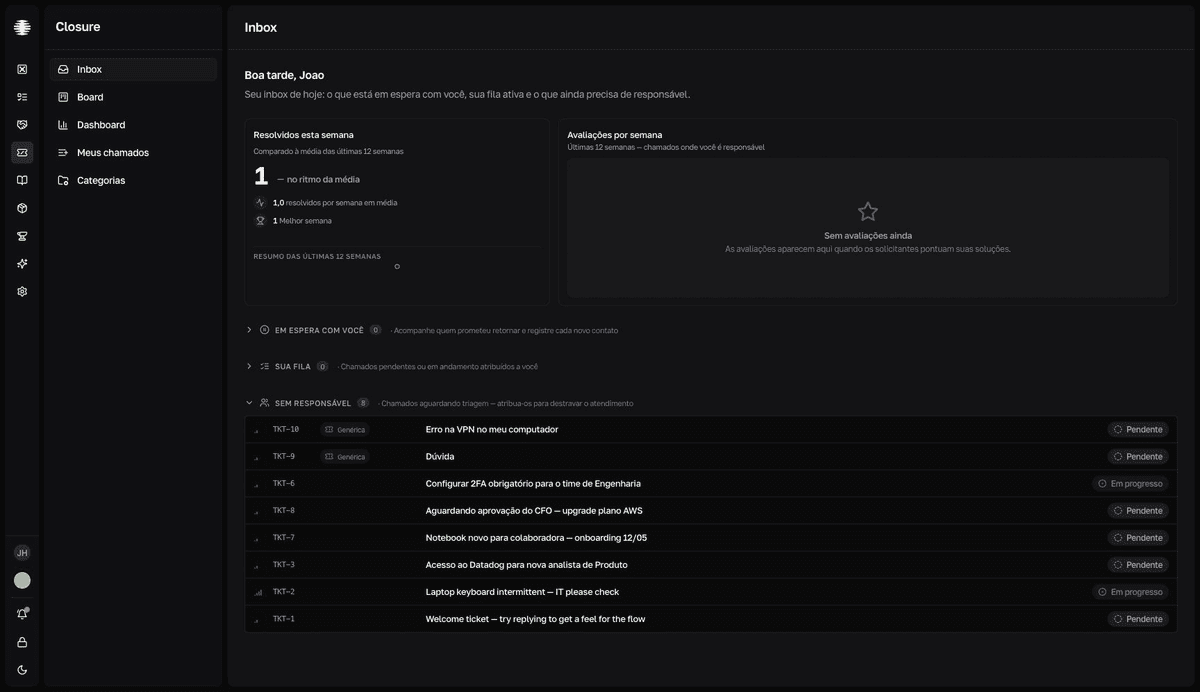This screenshot has width=1200, height=692.
Task: Click signal-bars priority icon of TKT-2
Action: [x=258, y=592]
